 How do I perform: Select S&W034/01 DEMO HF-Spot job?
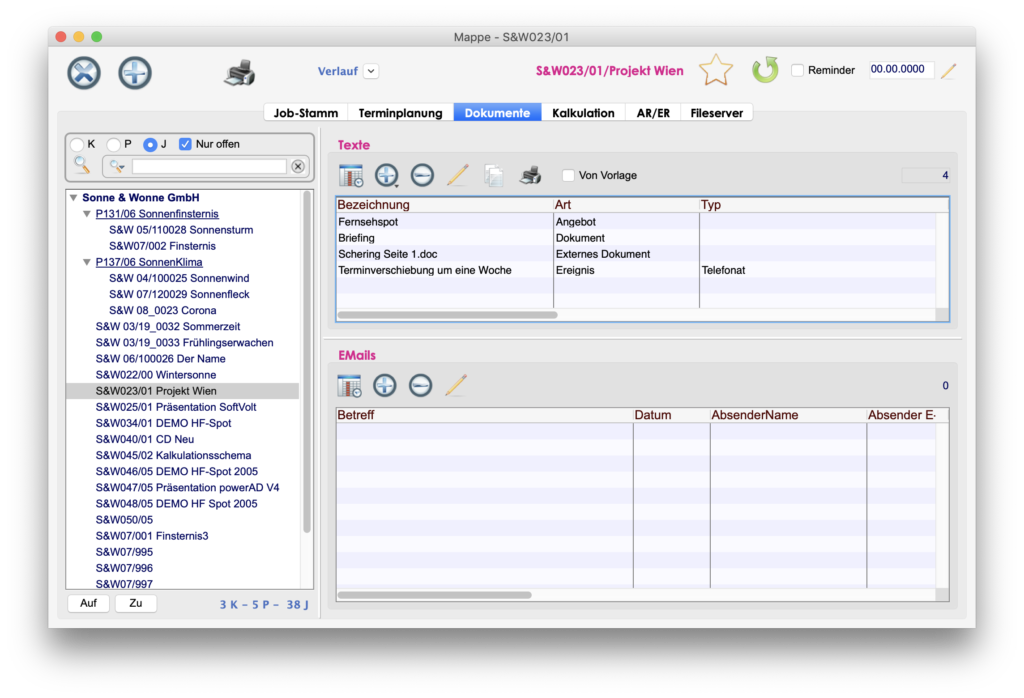point(163,423)
